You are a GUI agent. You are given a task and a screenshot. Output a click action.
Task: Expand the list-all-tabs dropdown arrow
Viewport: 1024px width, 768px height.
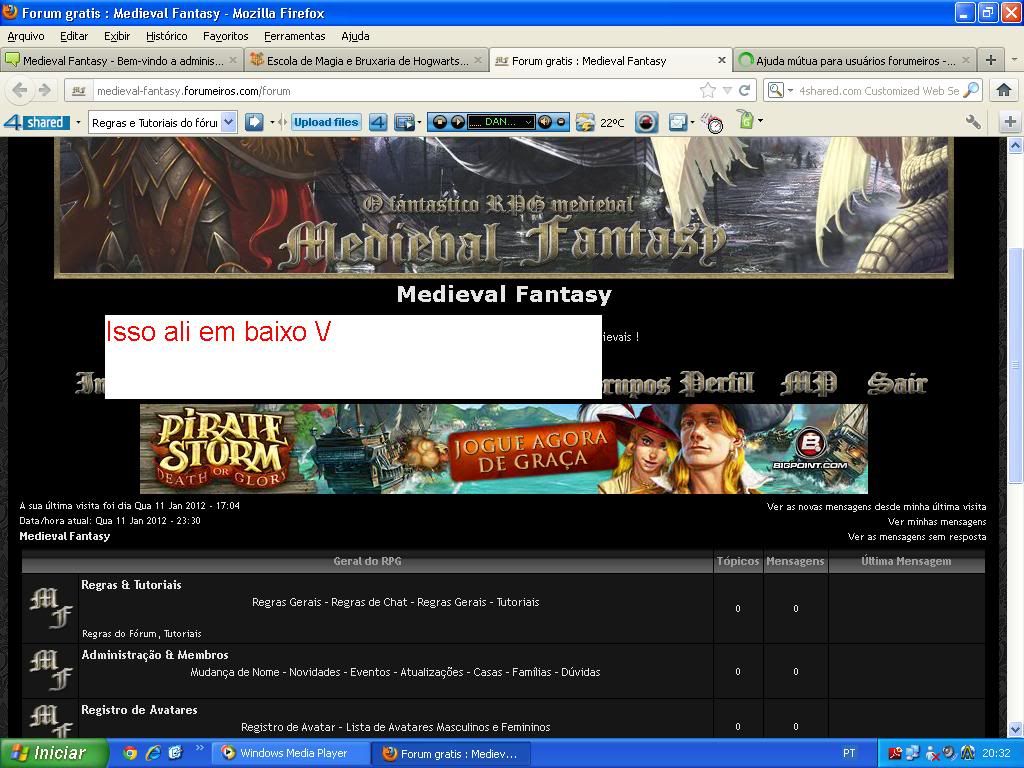1014,60
